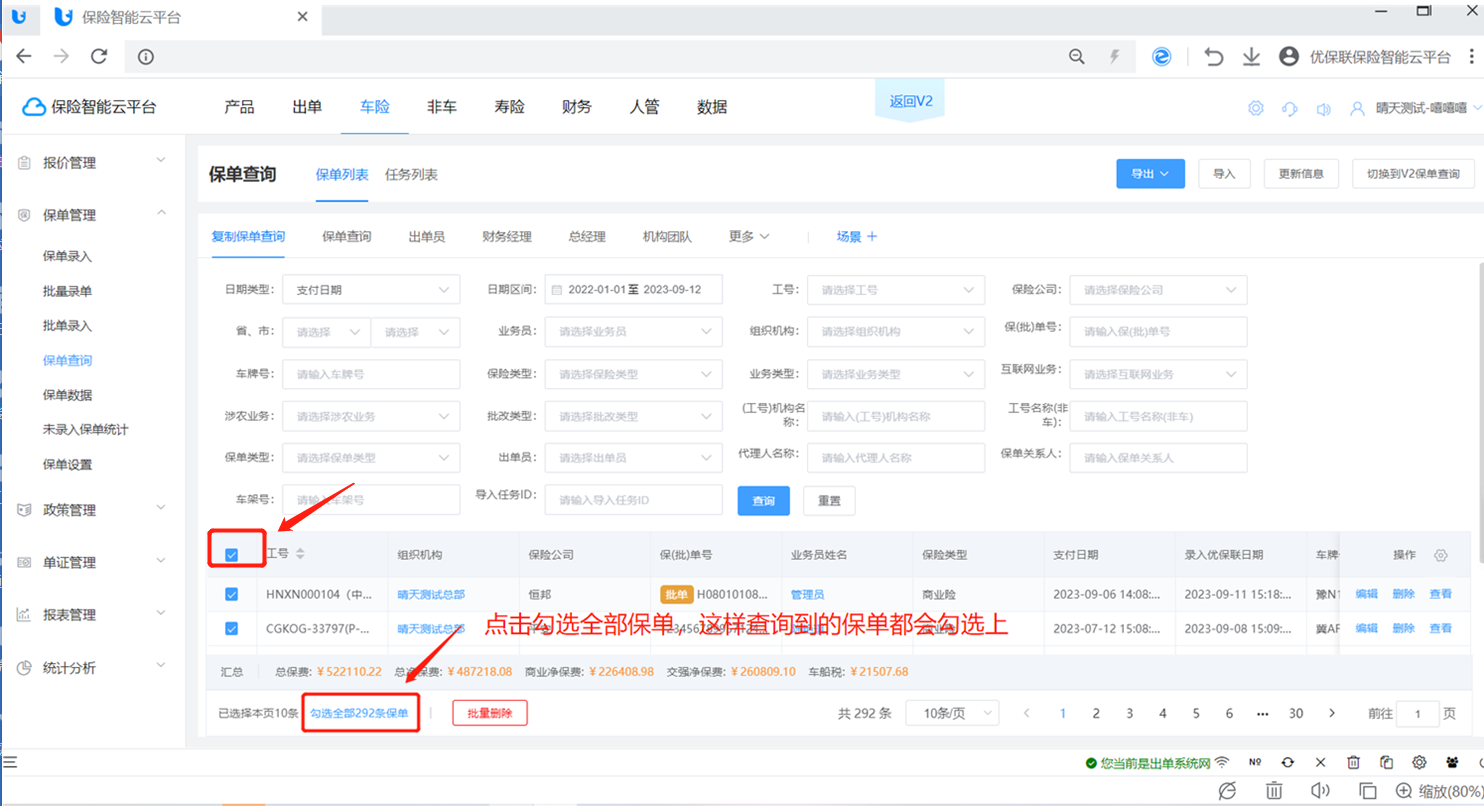Open the 日期区间 date range field
Screen dimensions: 1484x806
(x=634, y=290)
